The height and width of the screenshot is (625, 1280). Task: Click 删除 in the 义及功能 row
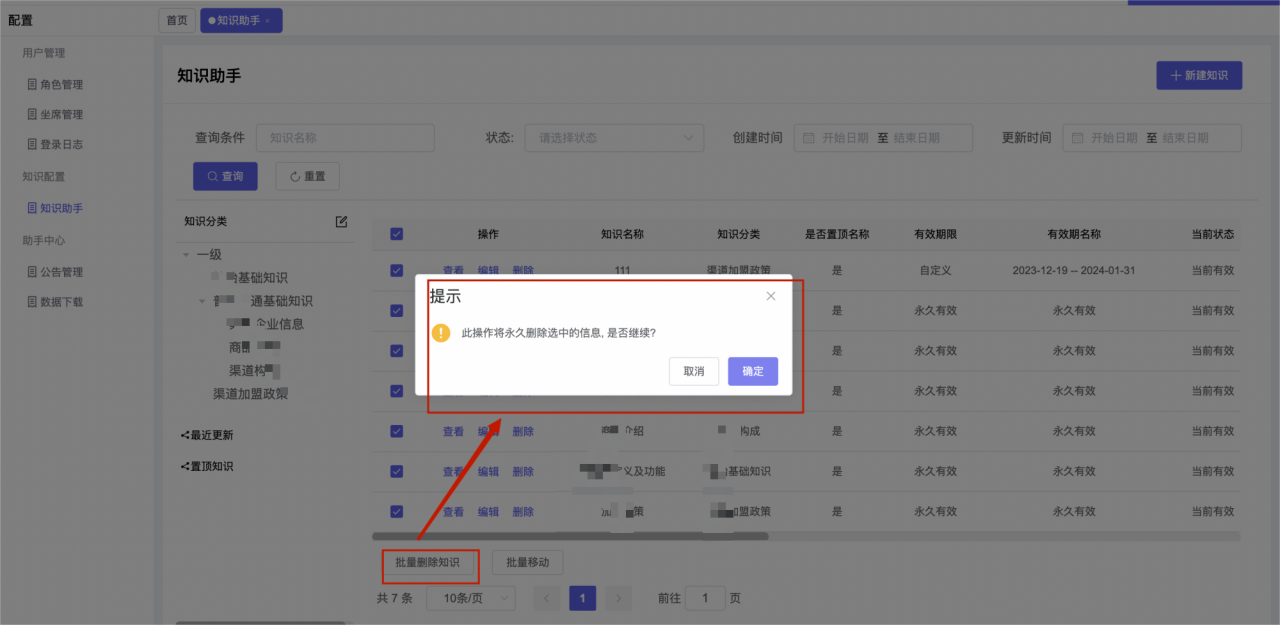tap(523, 471)
